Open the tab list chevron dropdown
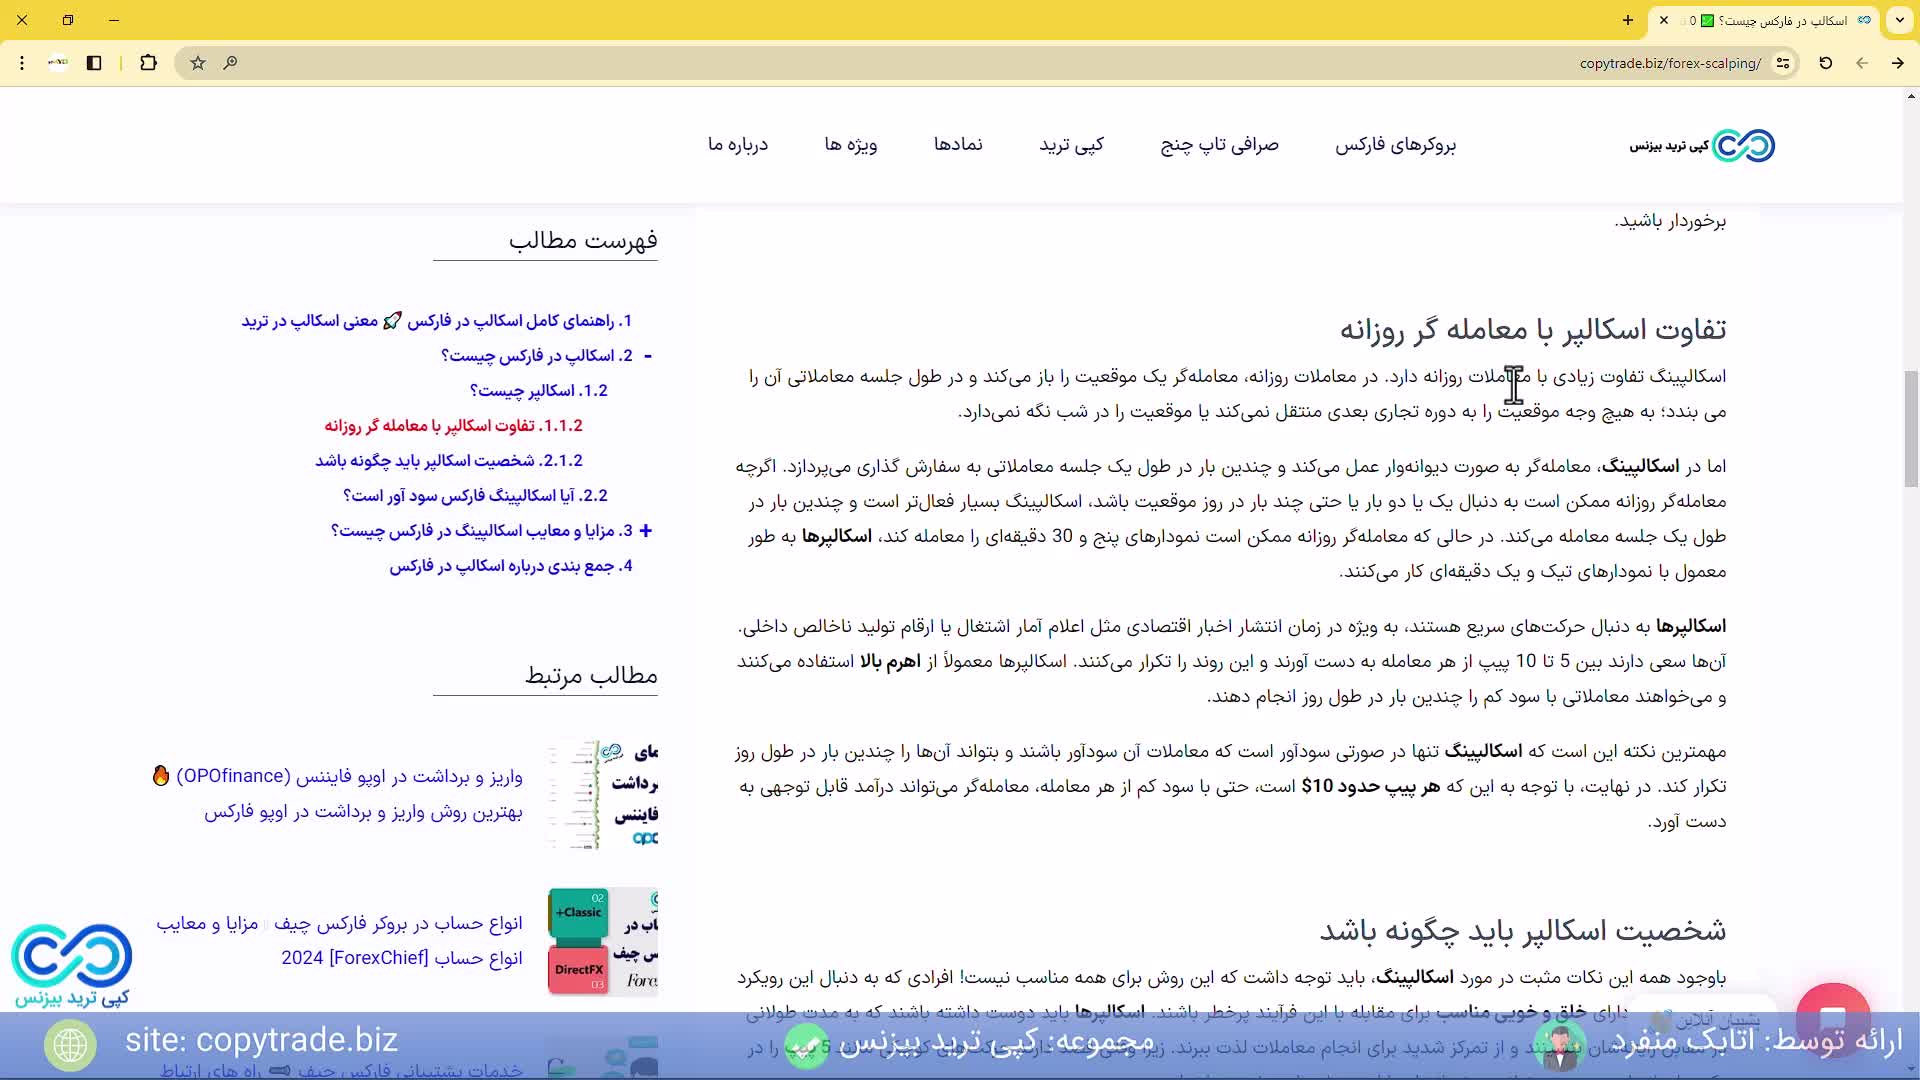 pos(1899,20)
